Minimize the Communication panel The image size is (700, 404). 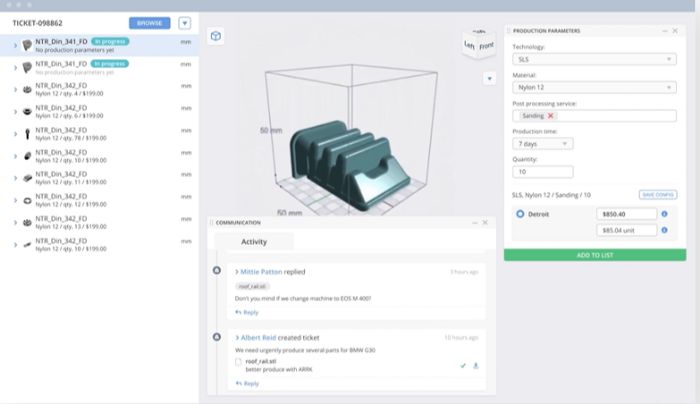coord(475,222)
